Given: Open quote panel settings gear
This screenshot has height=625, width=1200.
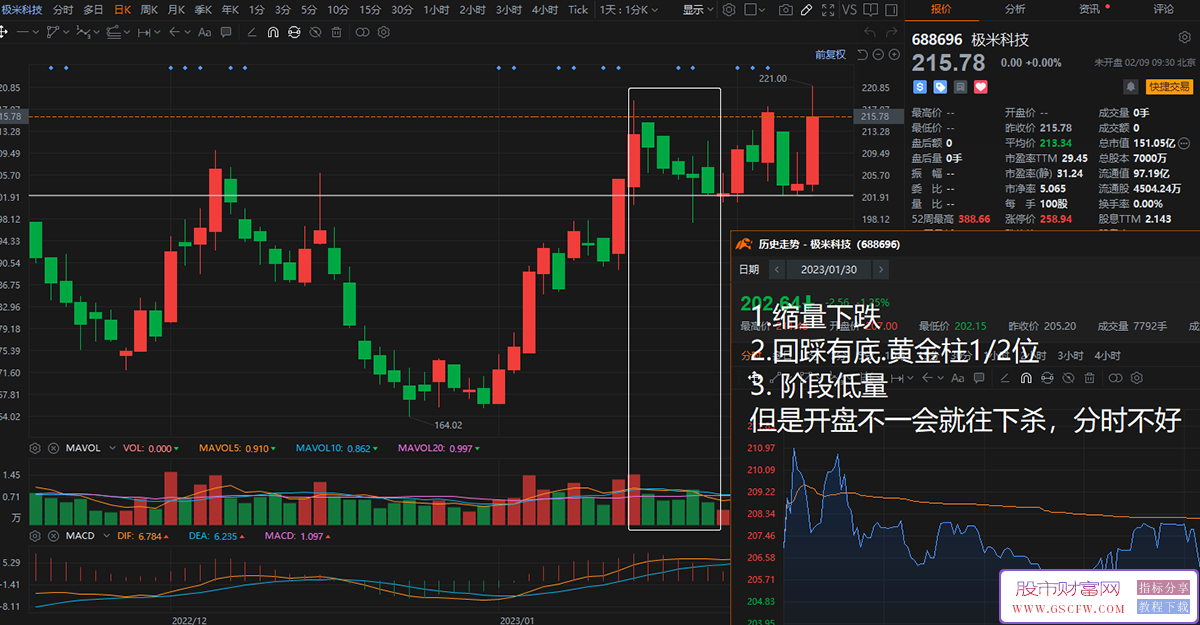Looking at the screenshot, I should click(x=1185, y=37).
